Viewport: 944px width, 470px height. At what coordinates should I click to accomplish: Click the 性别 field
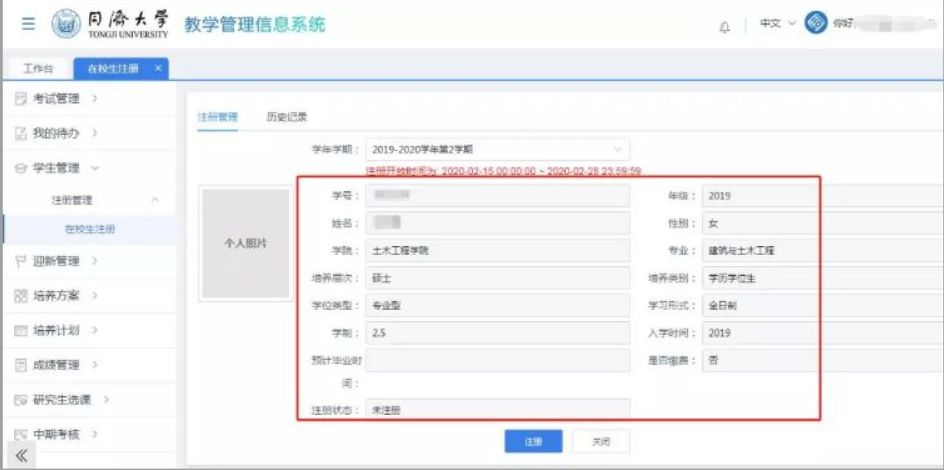tap(822, 223)
